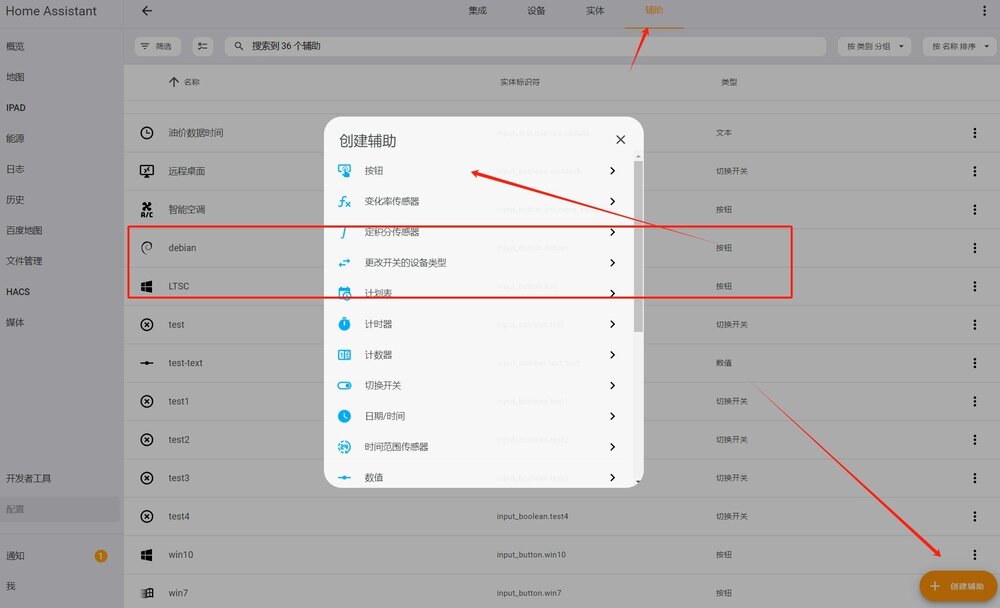Open the 日期/时间 option text
The image size is (1000, 608).
(x=385, y=416)
